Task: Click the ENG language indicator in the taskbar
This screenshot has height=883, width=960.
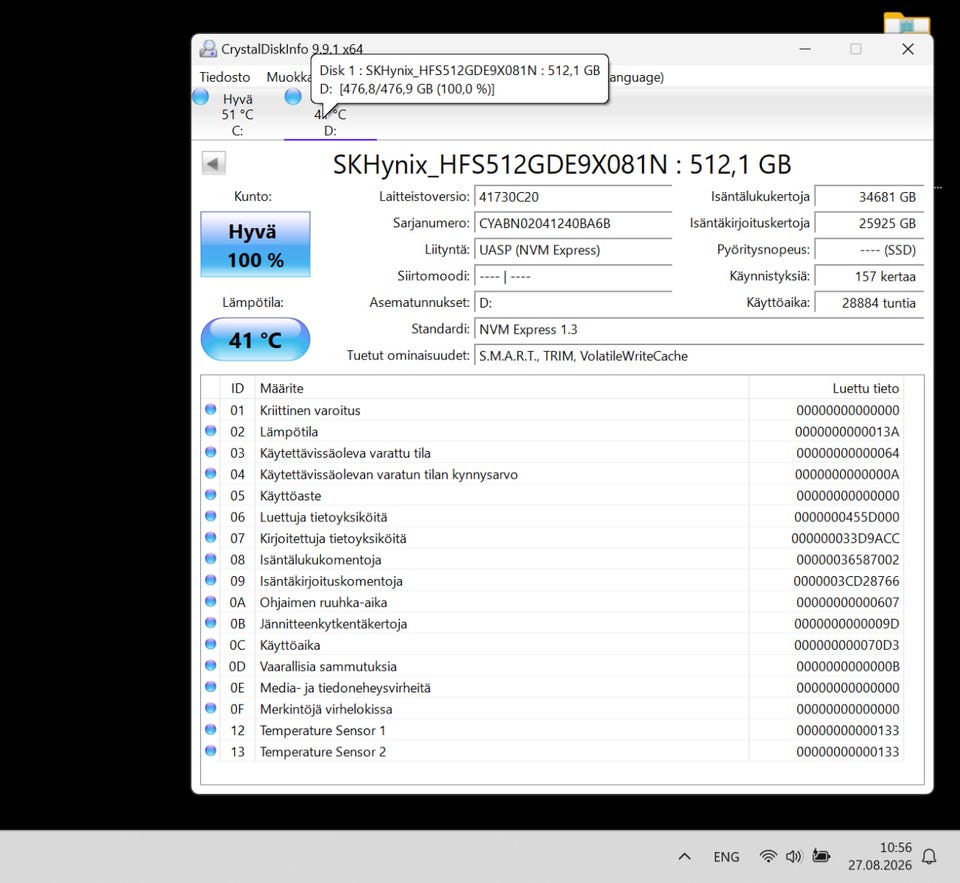Action: pos(726,857)
